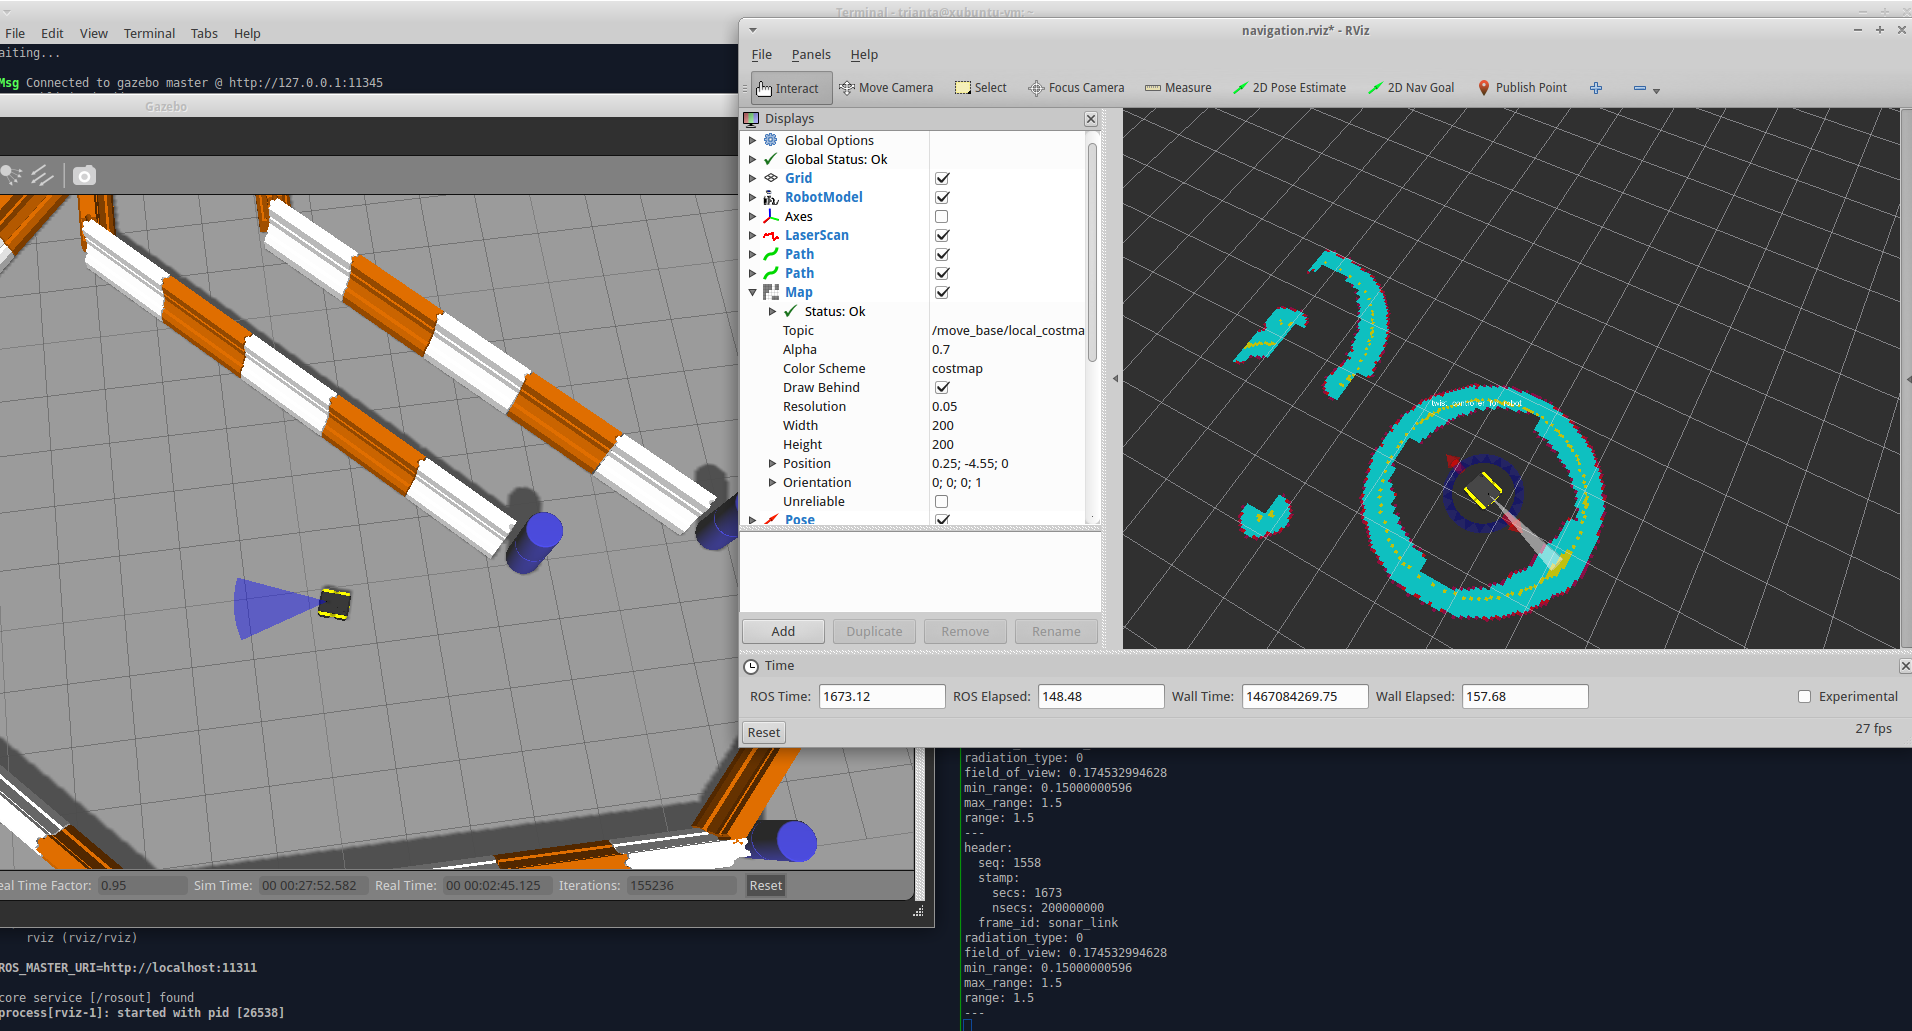Image resolution: width=1912 pixels, height=1031 pixels.
Task: Close the Time panel
Action: coord(1904,666)
